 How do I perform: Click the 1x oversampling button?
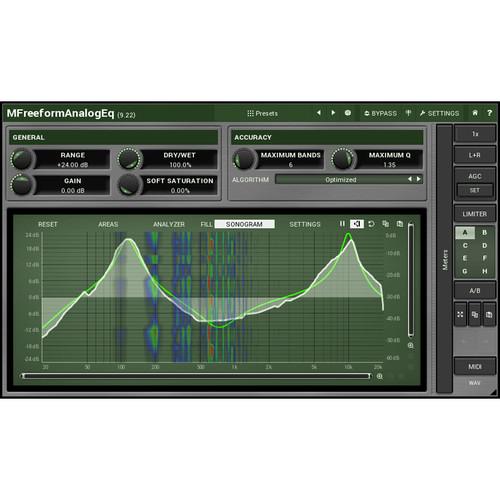tap(475, 134)
